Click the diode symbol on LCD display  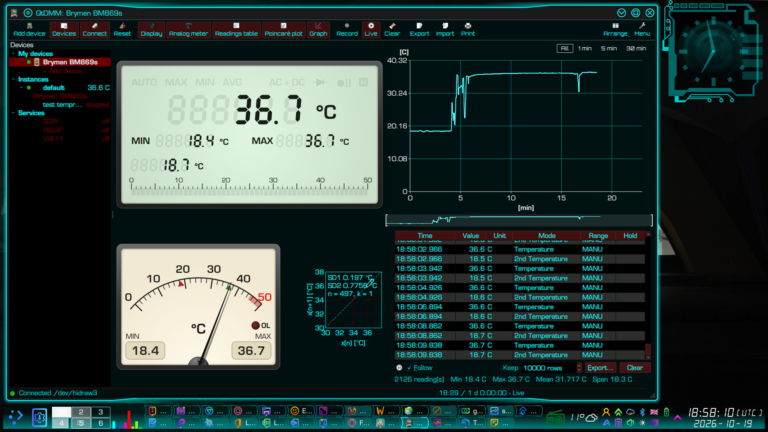[321, 82]
